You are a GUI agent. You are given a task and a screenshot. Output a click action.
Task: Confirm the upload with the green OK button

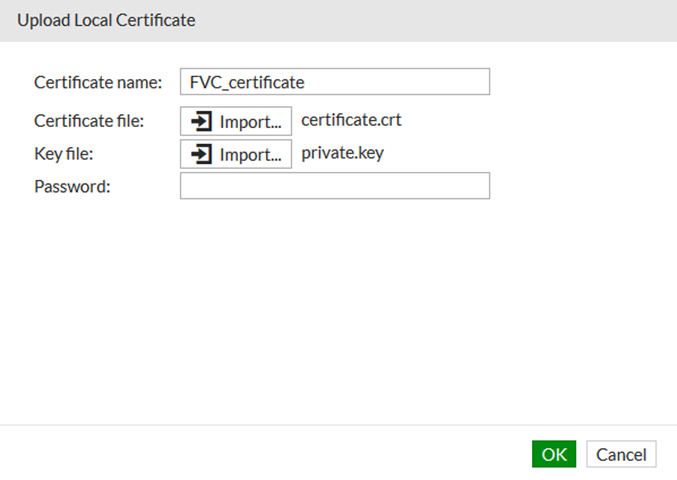[x=554, y=454]
